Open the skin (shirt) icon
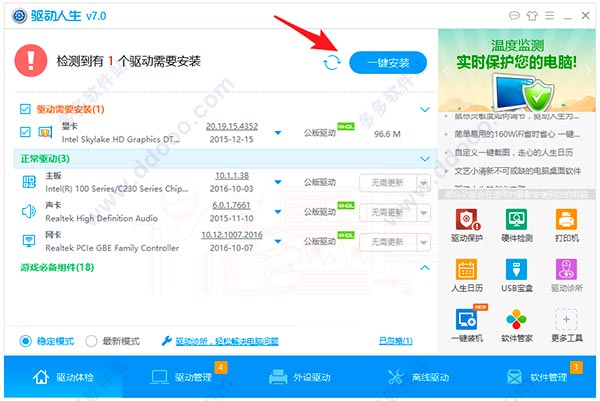The height and width of the screenshot is (401, 600). 532,16
